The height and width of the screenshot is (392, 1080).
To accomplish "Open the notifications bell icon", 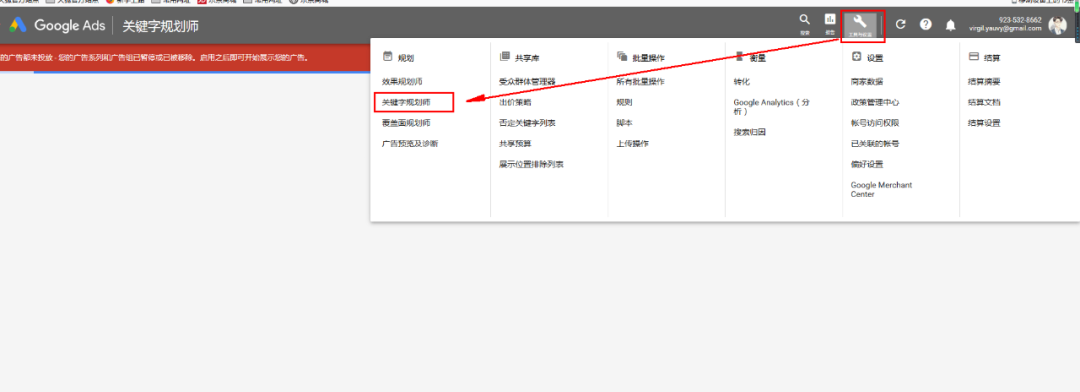I will point(951,25).
